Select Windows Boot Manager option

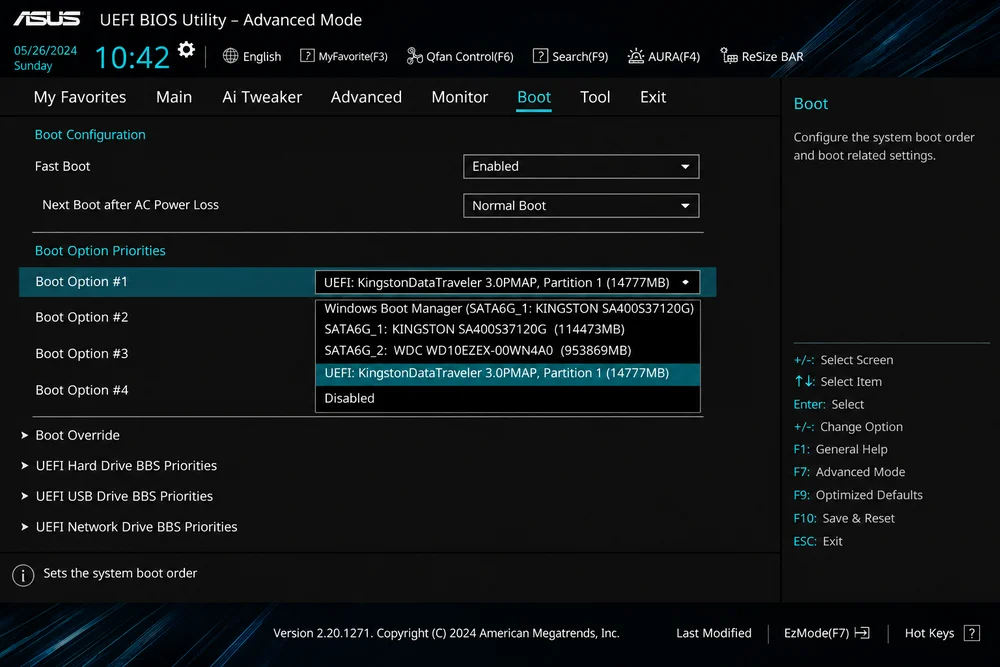click(508, 309)
